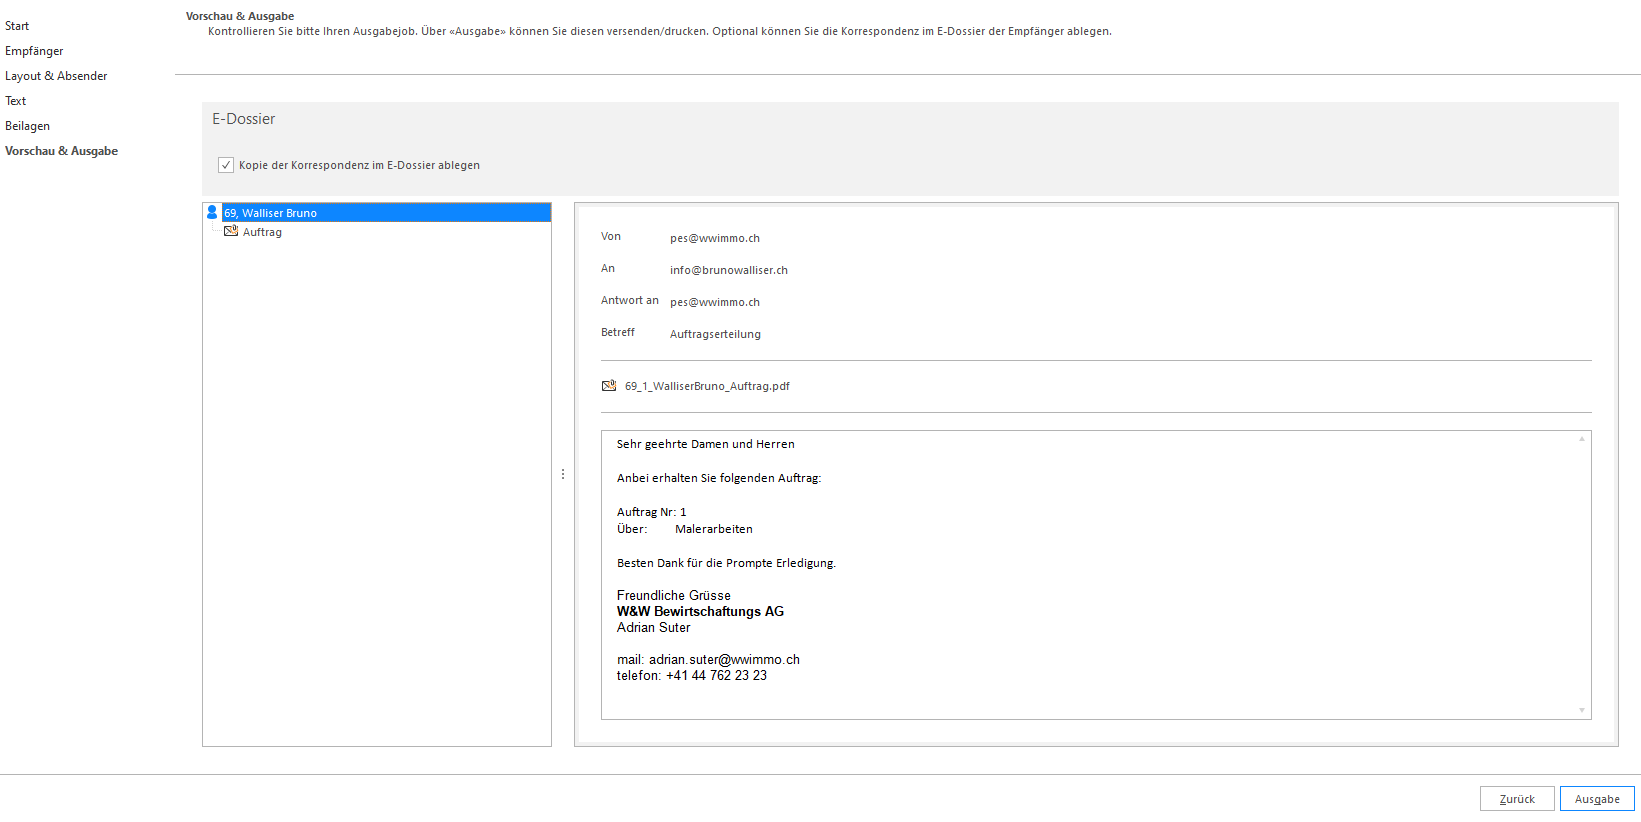This screenshot has height=822, width=1641.
Task: Open attachment 69_1_WalliserBruno_Auftrag.pdf
Action: [x=707, y=386]
